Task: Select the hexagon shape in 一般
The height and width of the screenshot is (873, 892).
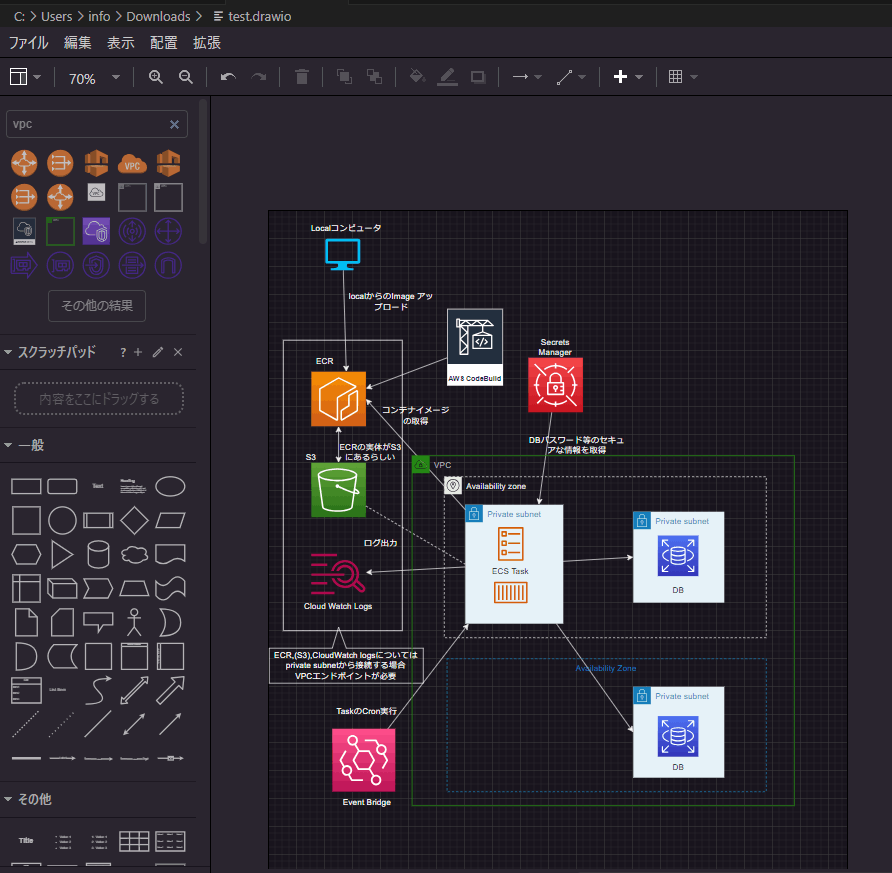Action: [26, 555]
